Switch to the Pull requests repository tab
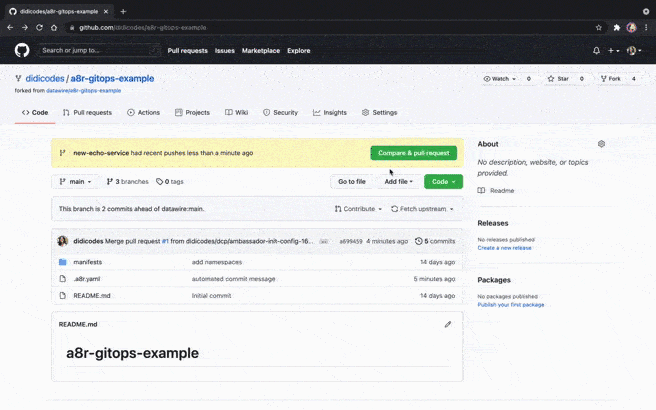This screenshot has height=410, width=656. click(87, 113)
